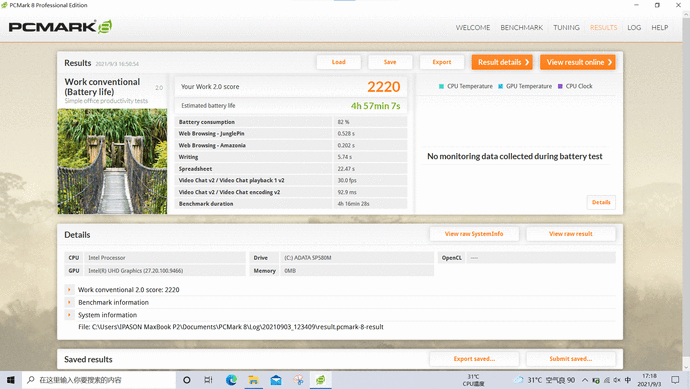Click the Export button
Screen dimensions: 690x389
[x=441, y=62]
